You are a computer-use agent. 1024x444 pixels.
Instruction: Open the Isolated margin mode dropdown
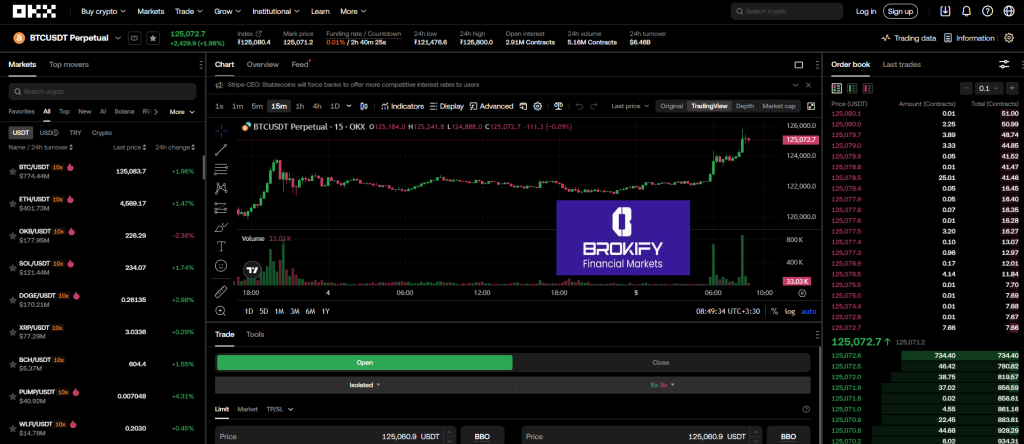(x=364, y=384)
